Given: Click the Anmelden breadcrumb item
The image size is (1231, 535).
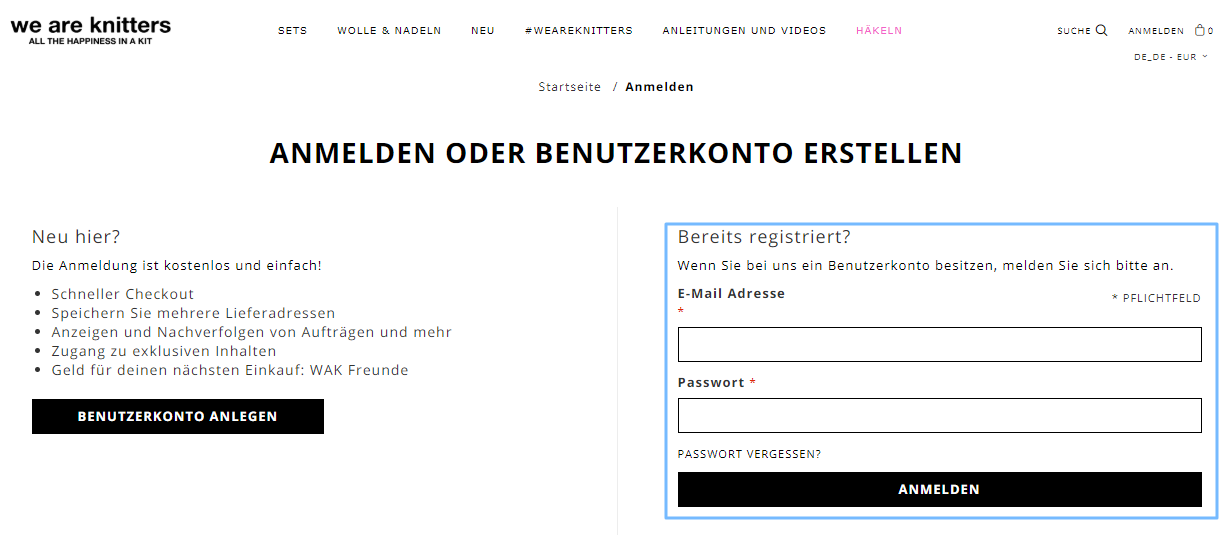Looking at the screenshot, I should [660, 87].
